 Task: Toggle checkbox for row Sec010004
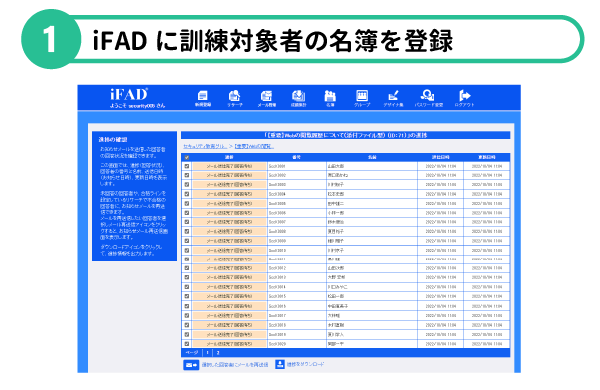[187, 194]
